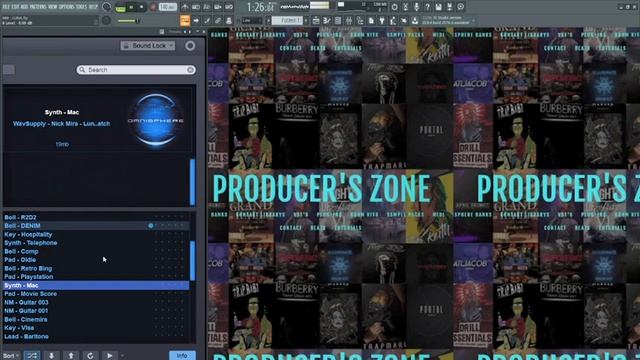
Task: Click the overdub/blend recording icon
Action: (218, 7)
